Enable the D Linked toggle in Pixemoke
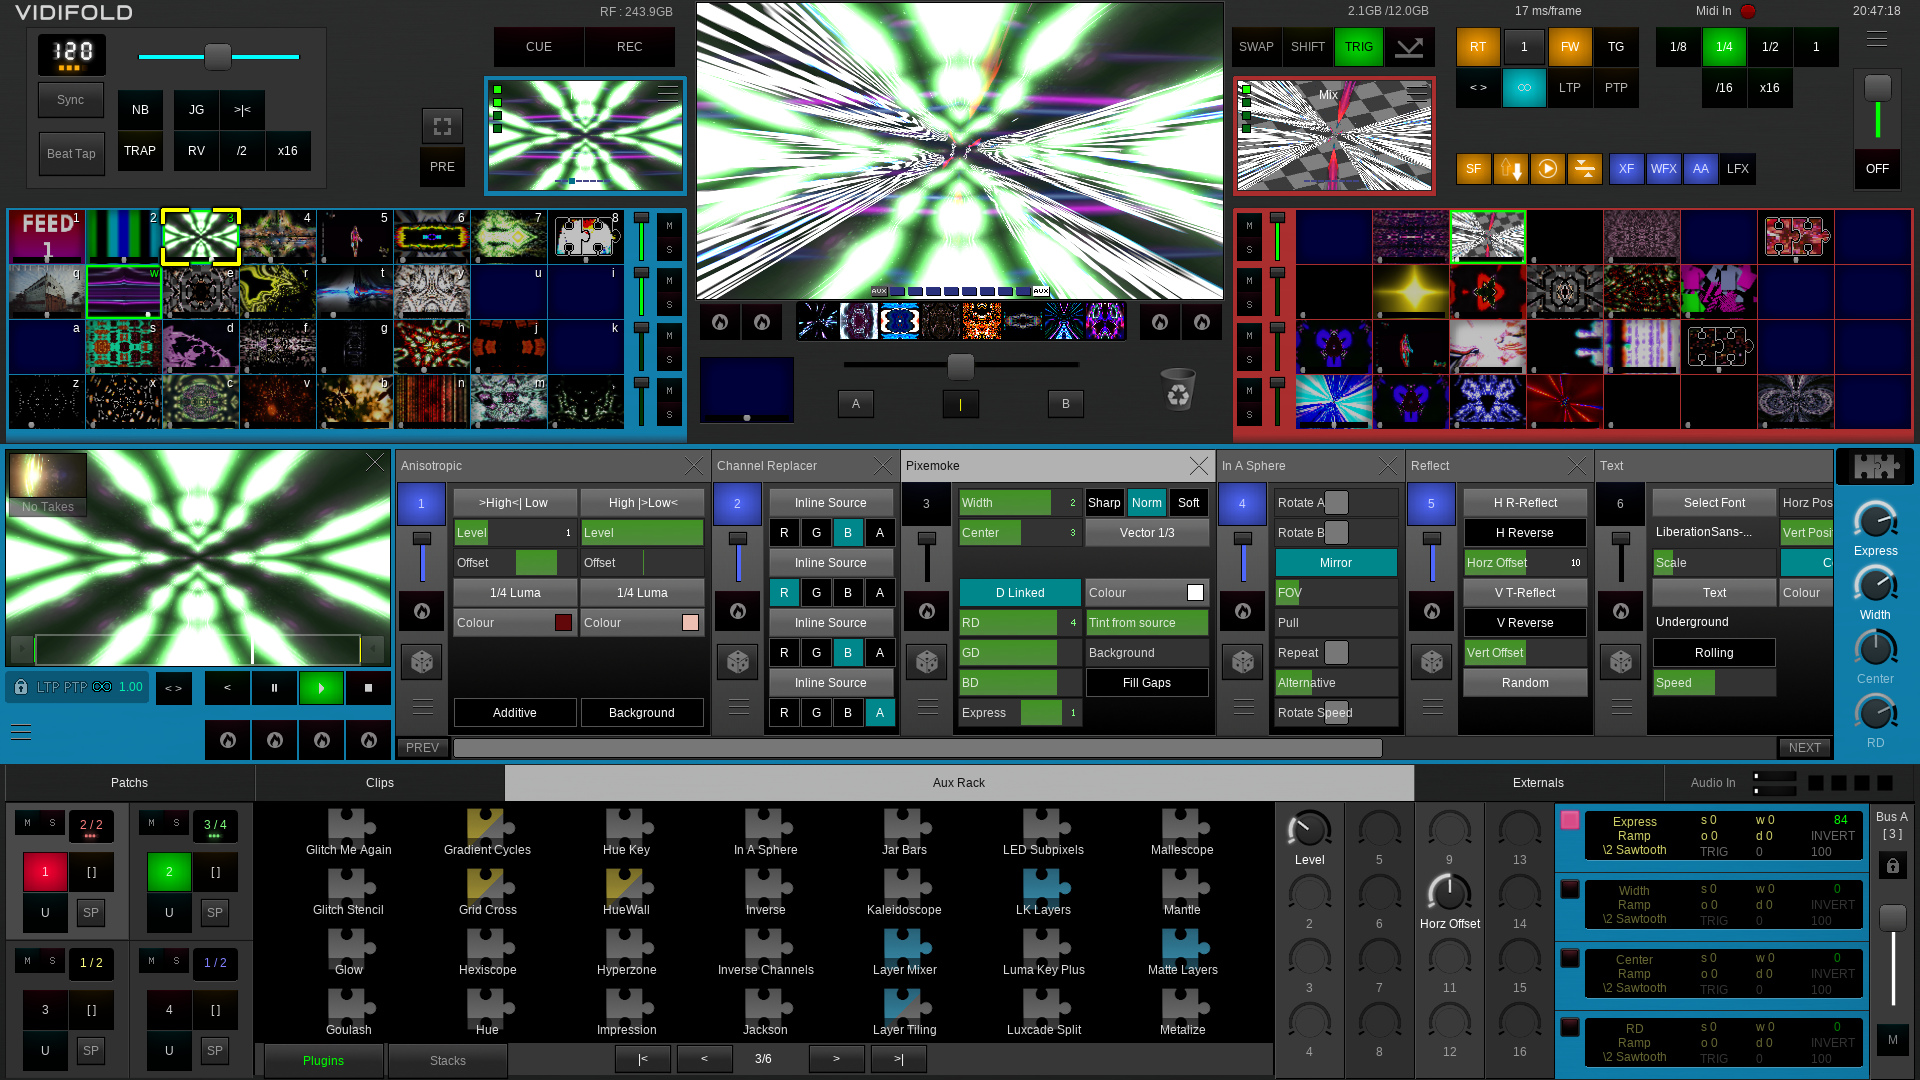 [1019, 593]
